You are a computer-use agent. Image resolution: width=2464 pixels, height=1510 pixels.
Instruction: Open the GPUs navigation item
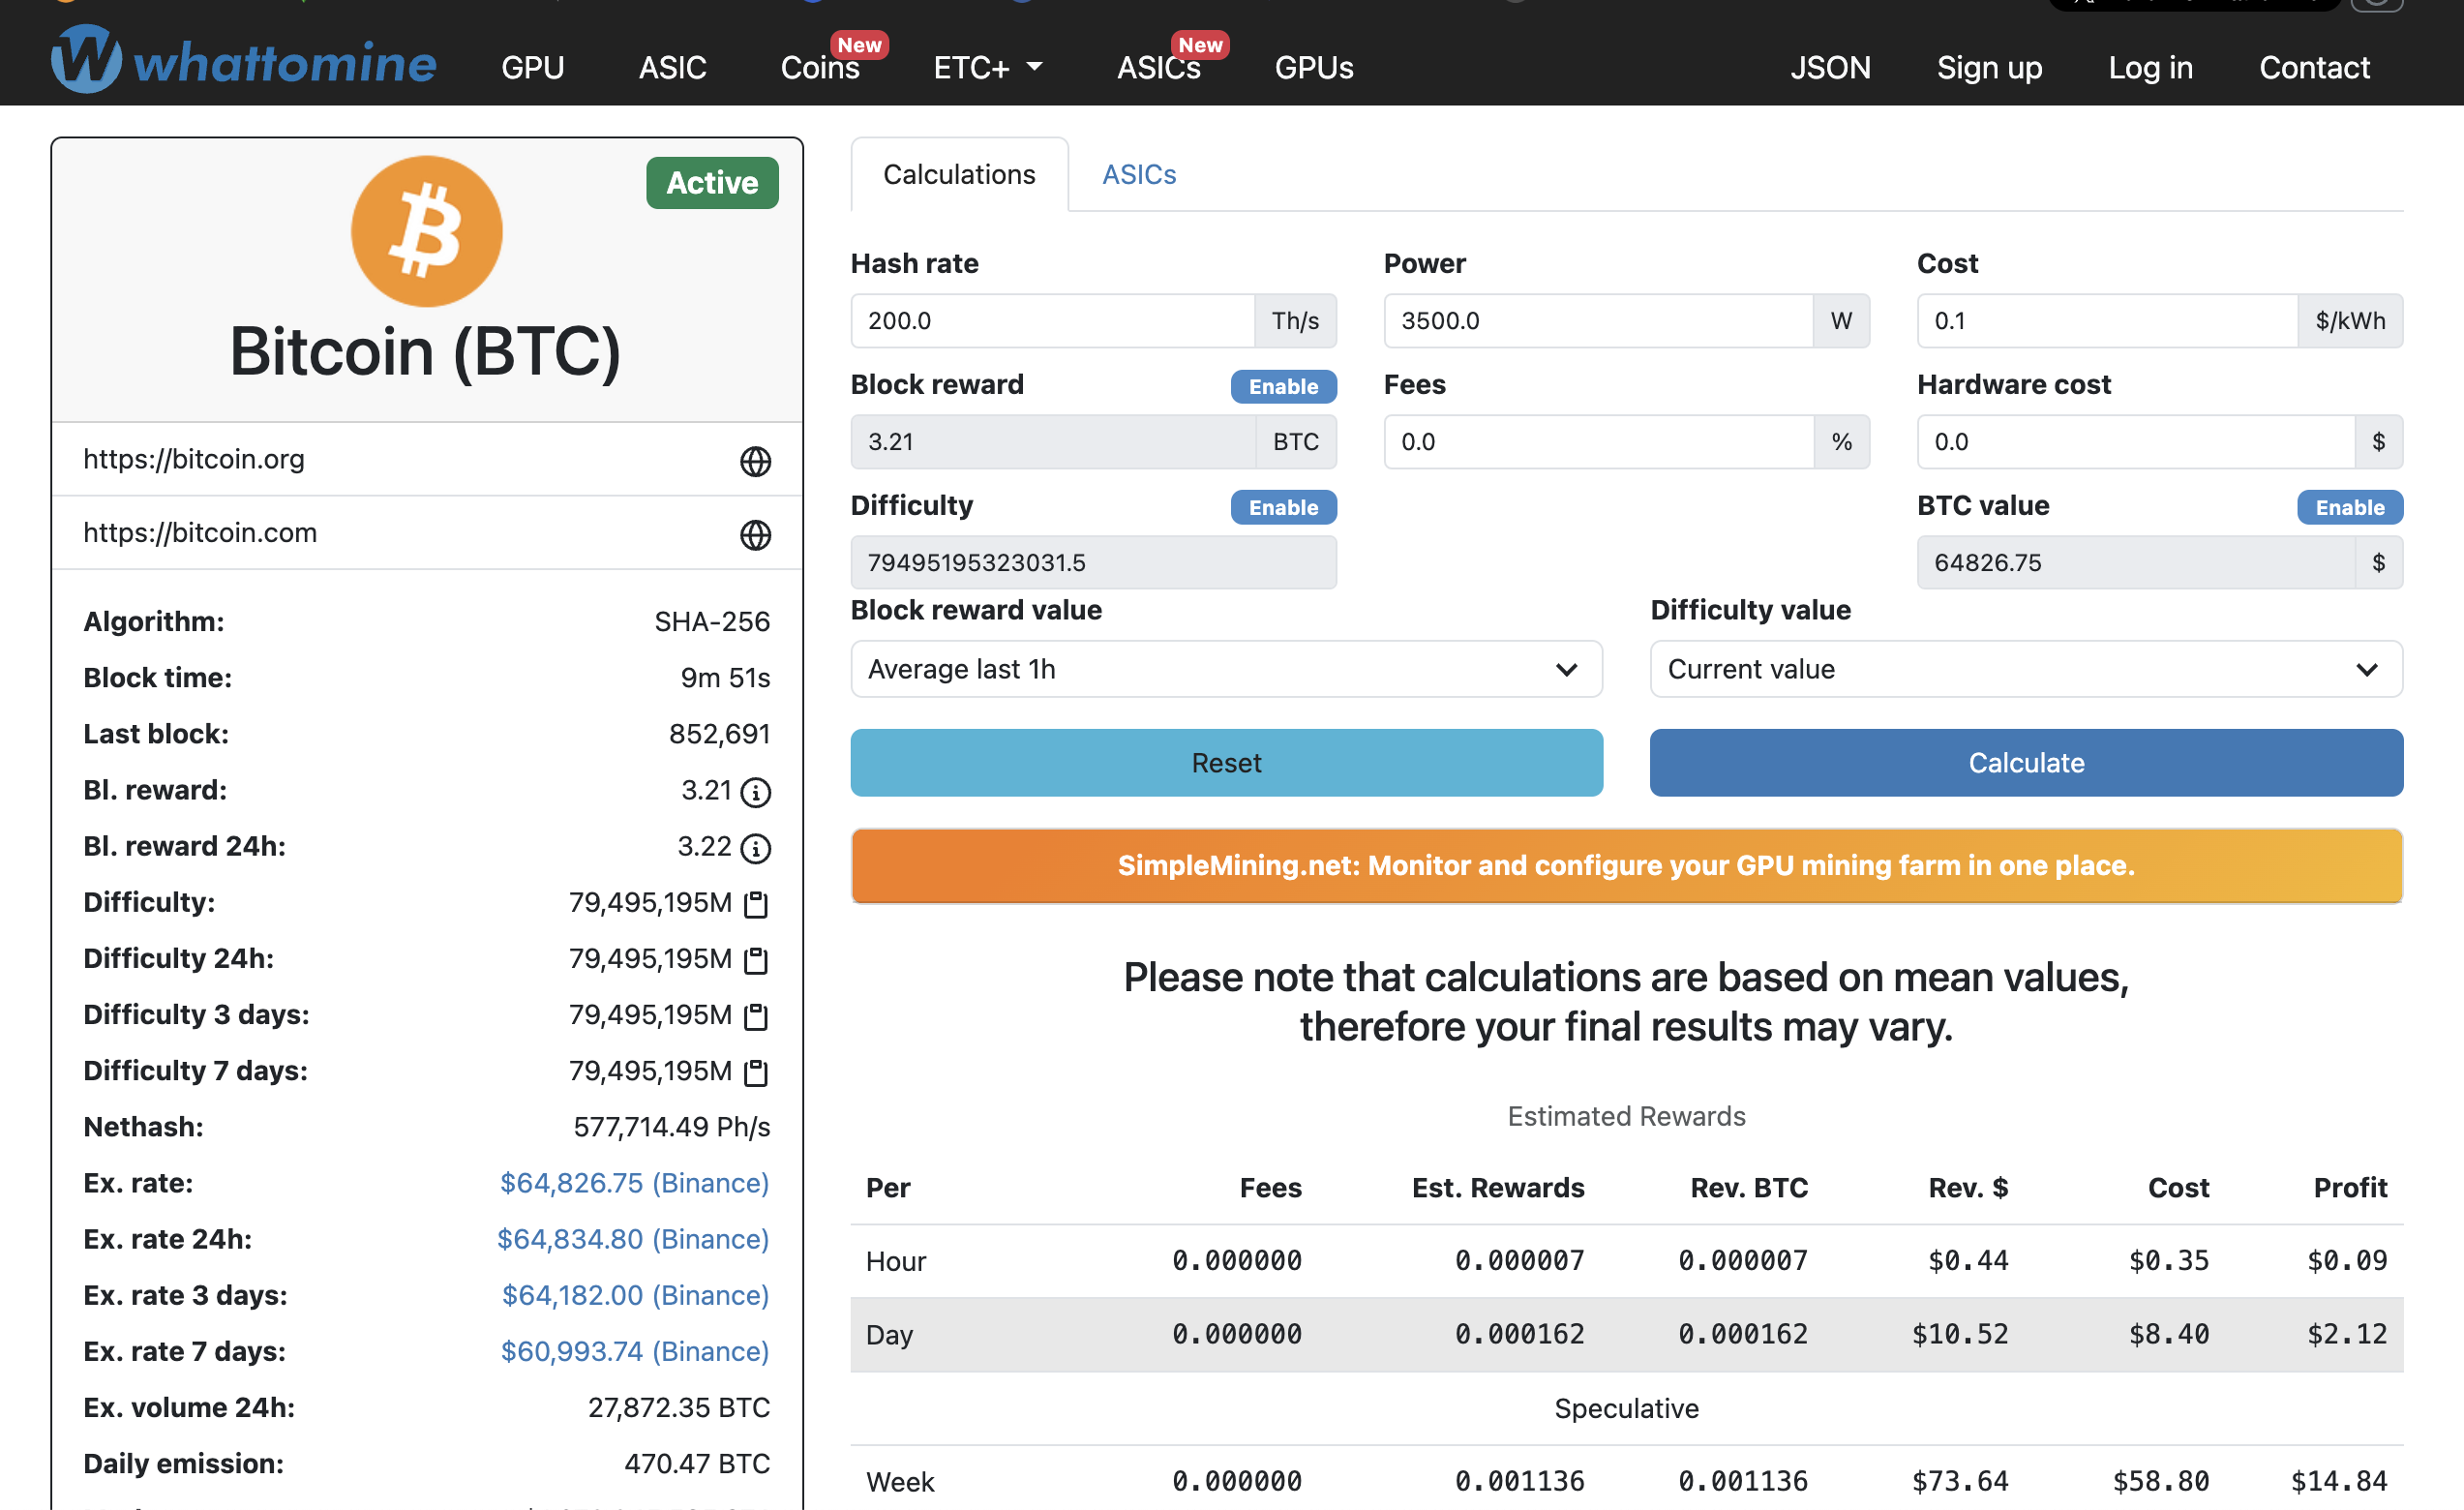coord(1314,67)
